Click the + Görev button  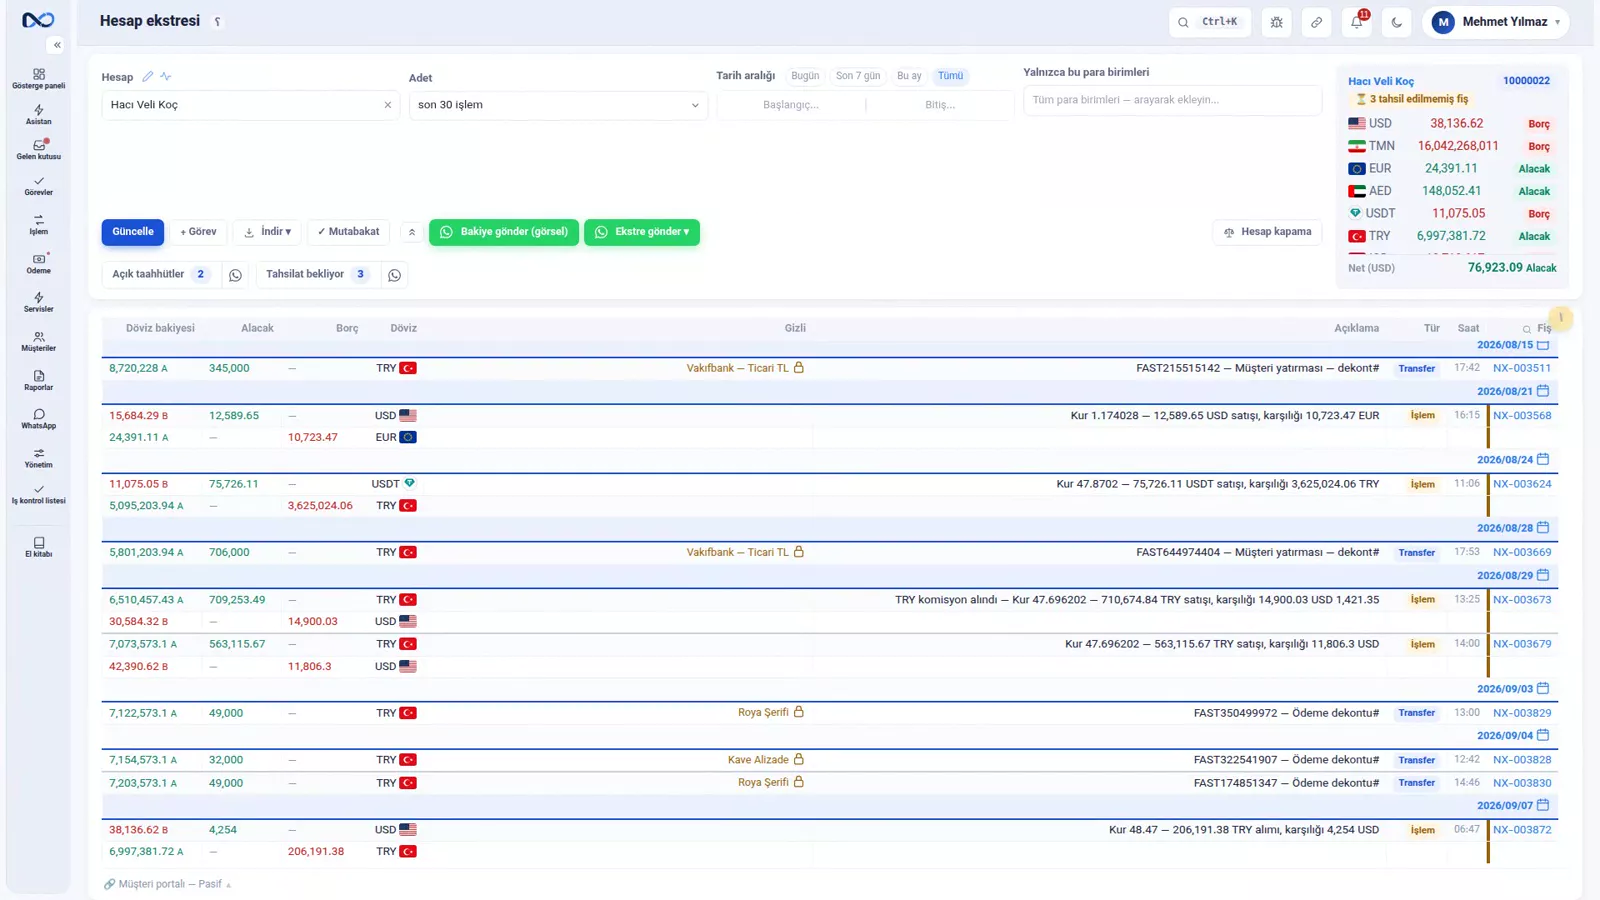198,232
